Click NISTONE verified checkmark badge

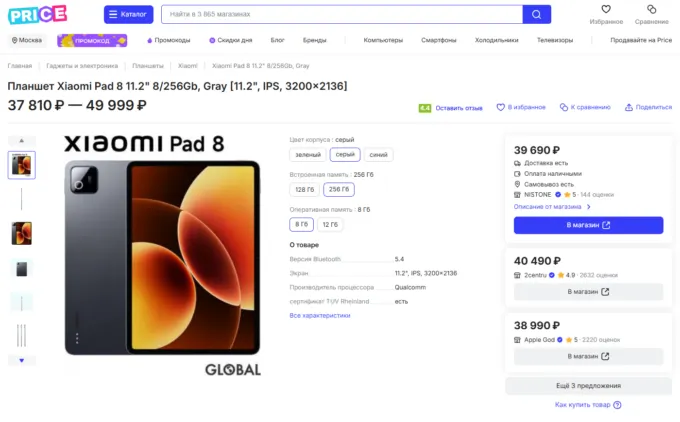click(x=558, y=195)
